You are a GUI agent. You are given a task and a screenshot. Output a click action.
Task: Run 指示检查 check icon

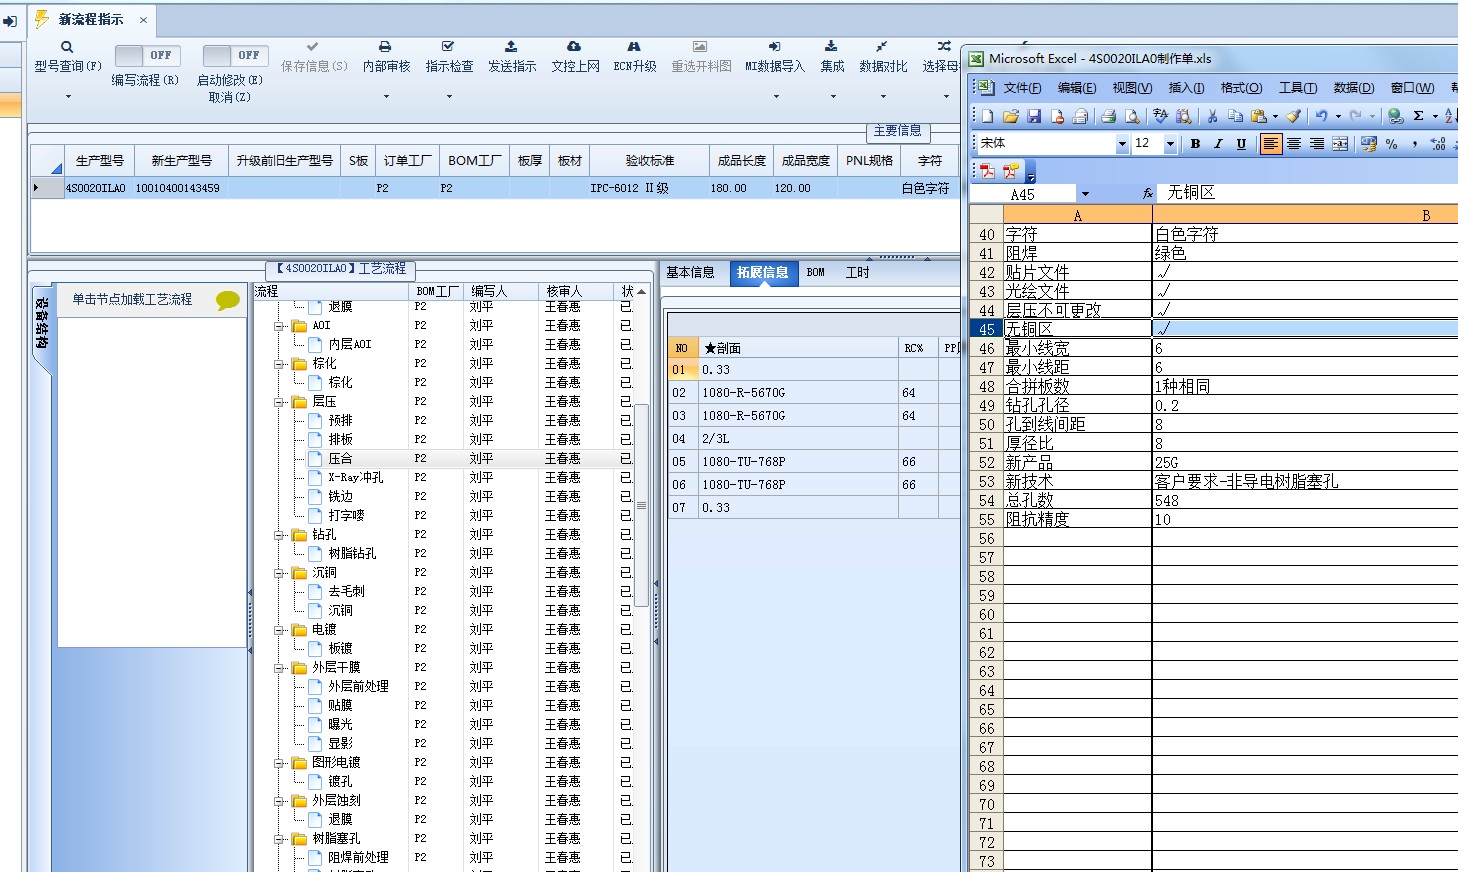pyautogui.click(x=448, y=47)
